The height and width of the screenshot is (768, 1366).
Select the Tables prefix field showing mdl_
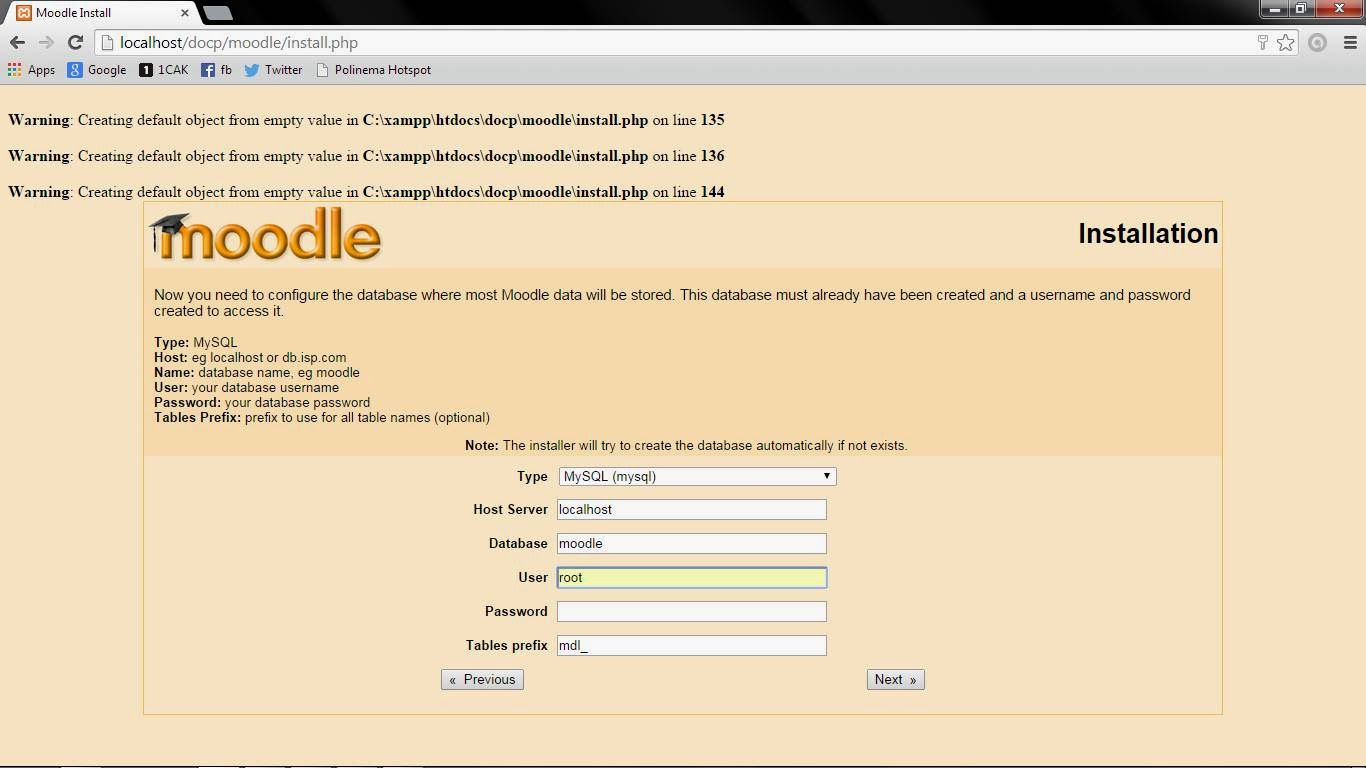coord(691,645)
